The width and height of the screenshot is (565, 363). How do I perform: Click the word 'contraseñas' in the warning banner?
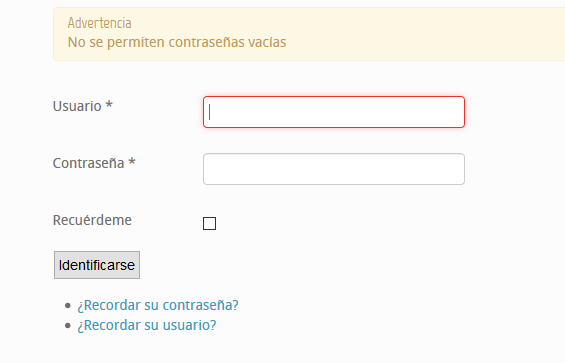click(x=206, y=42)
